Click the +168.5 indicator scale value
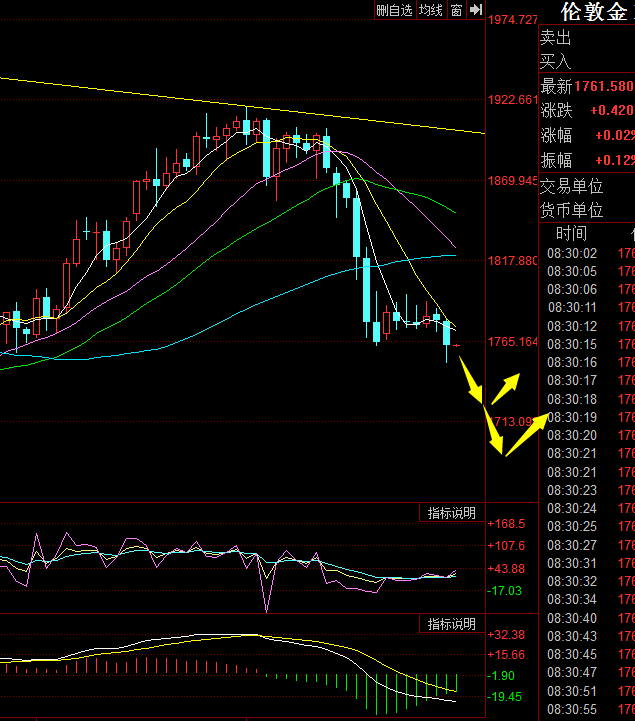The image size is (635, 721). 506,524
